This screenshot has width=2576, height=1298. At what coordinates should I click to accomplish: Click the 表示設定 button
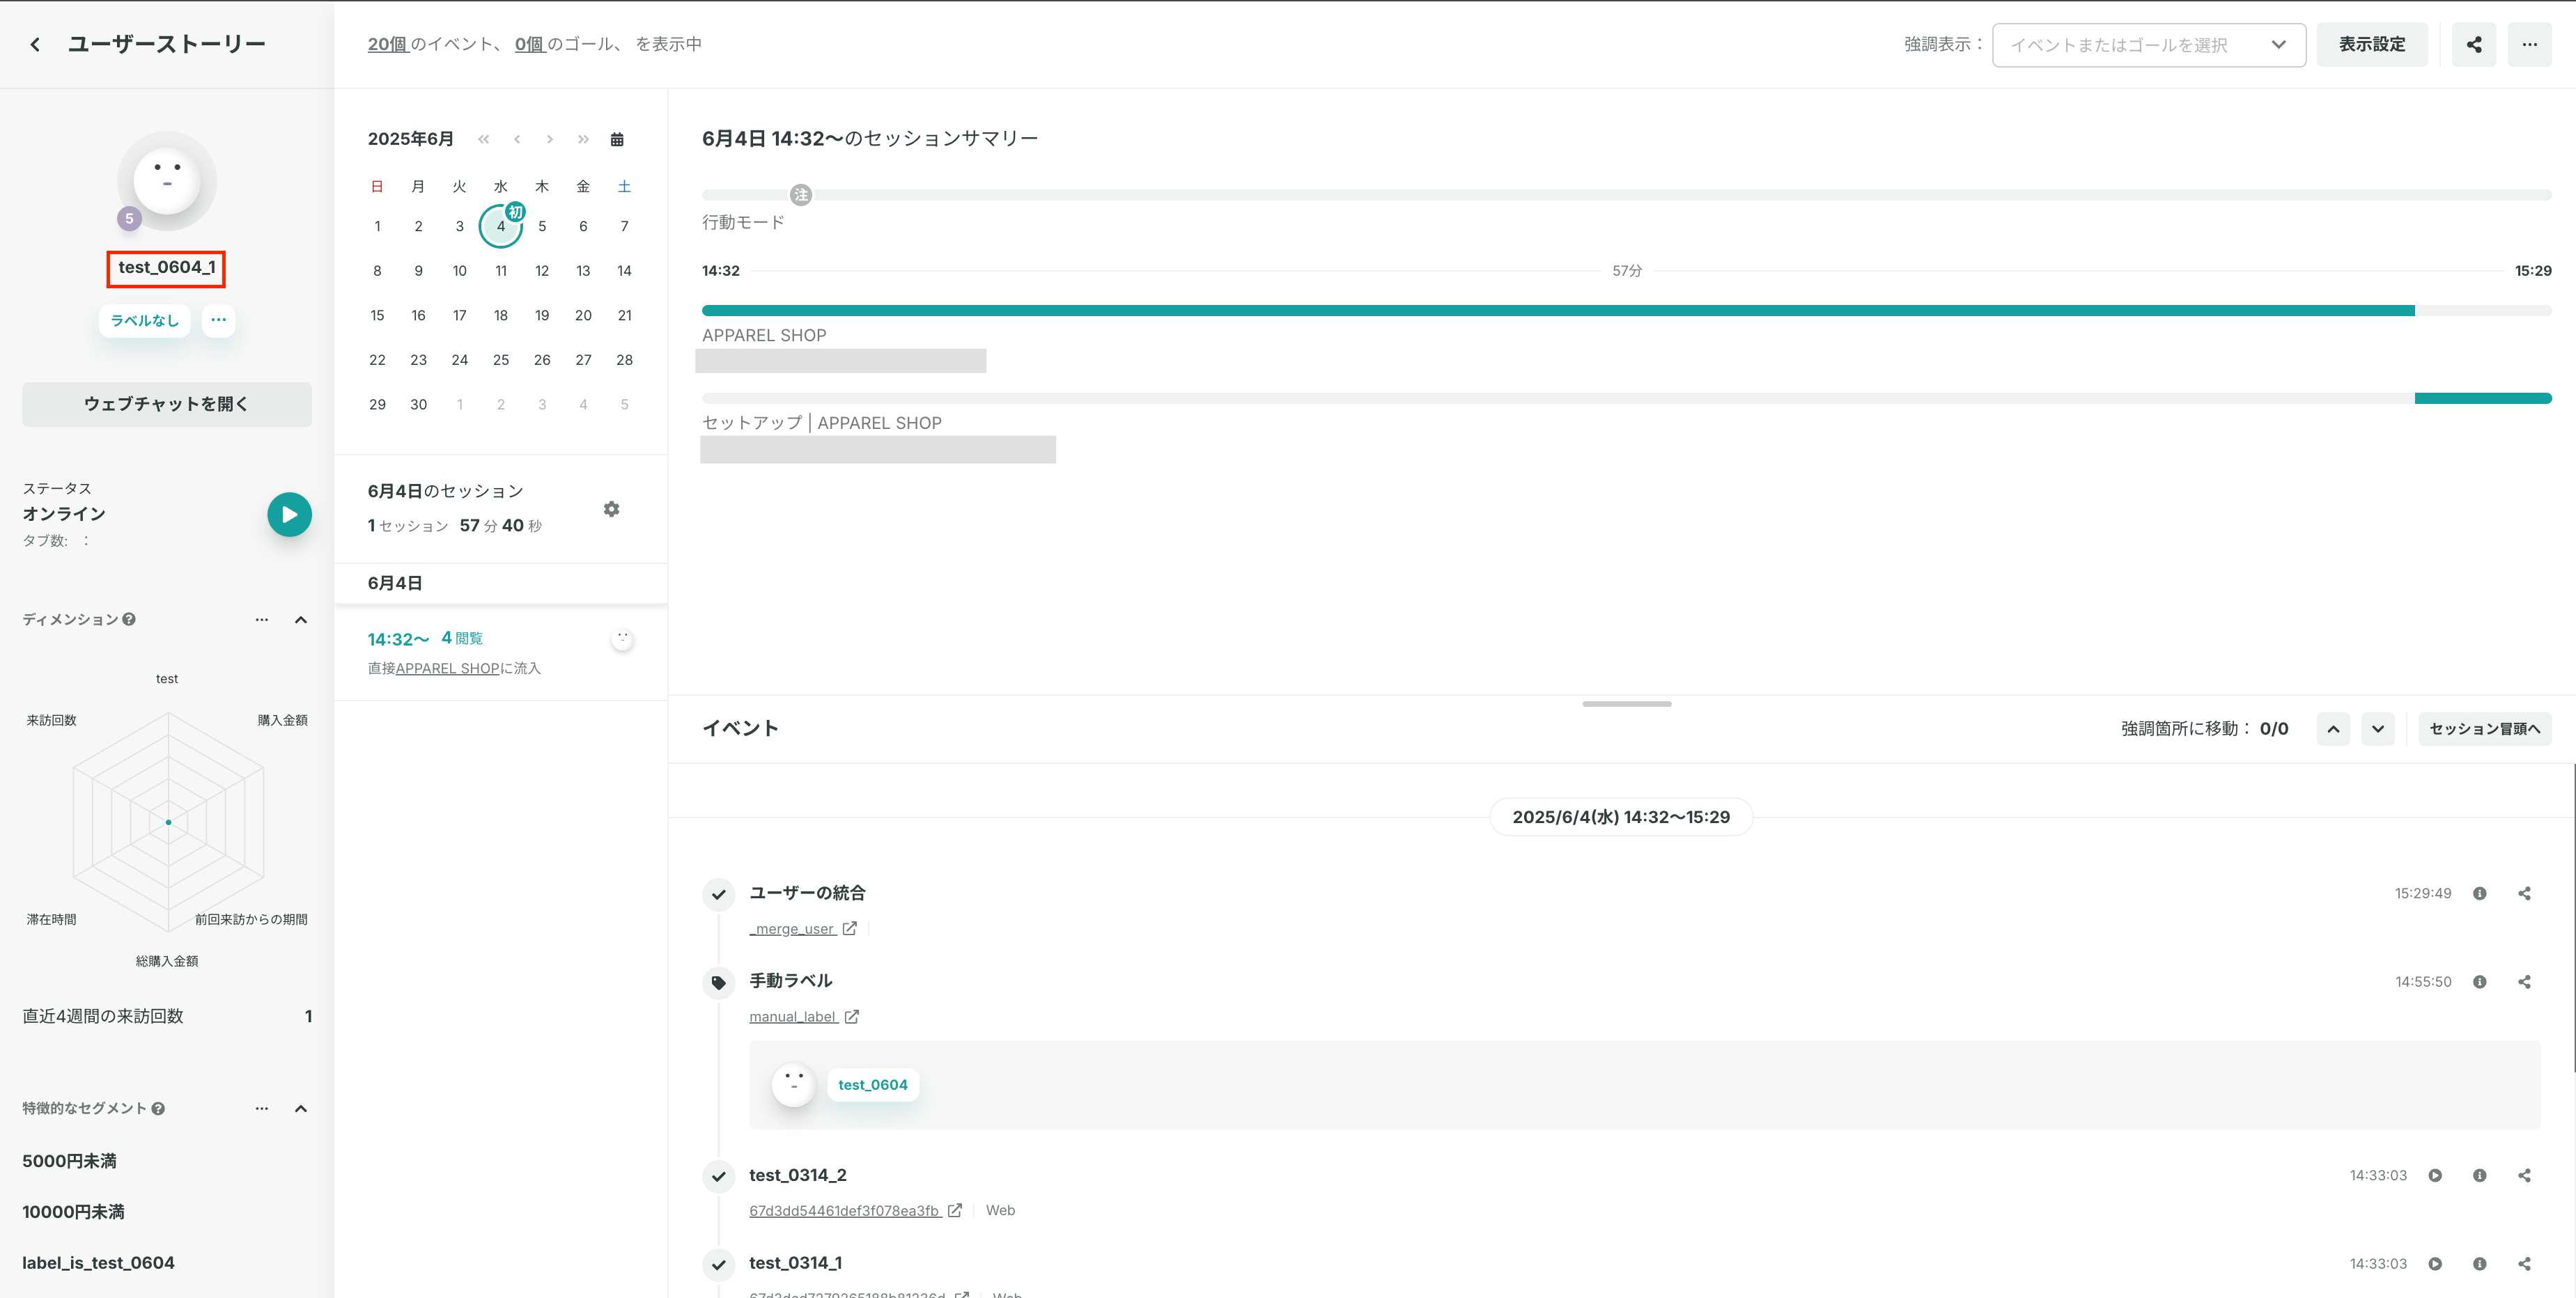[2372, 44]
